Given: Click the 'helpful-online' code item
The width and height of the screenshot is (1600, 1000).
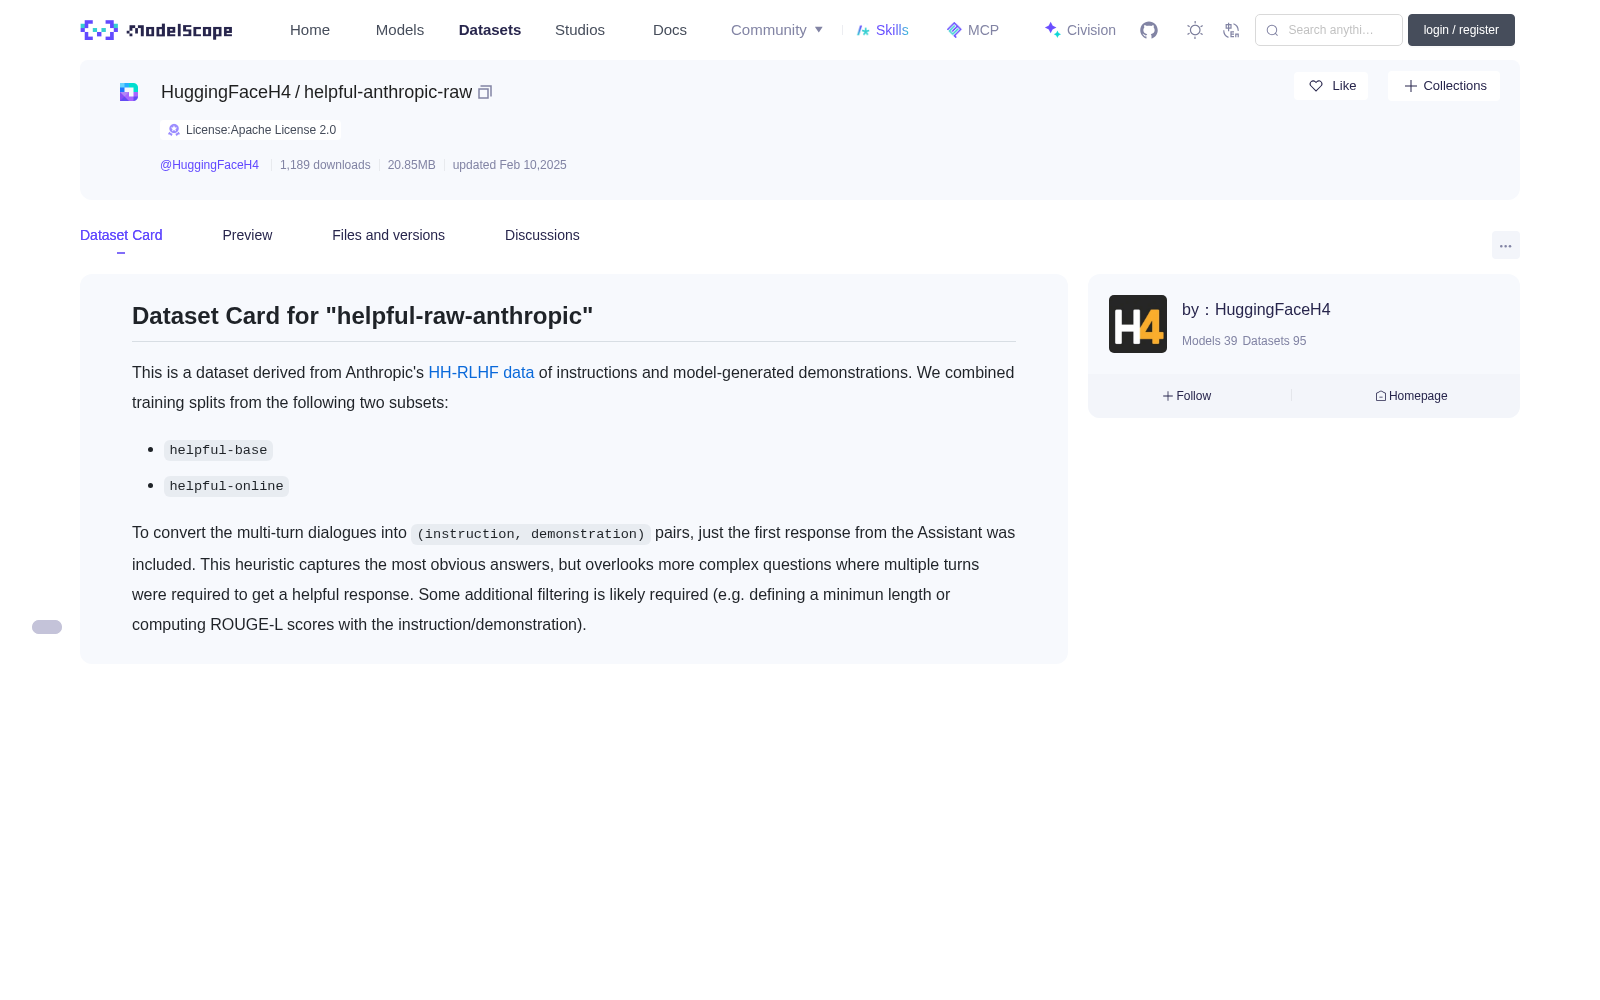Looking at the screenshot, I should pyautogui.click(x=226, y=486).
